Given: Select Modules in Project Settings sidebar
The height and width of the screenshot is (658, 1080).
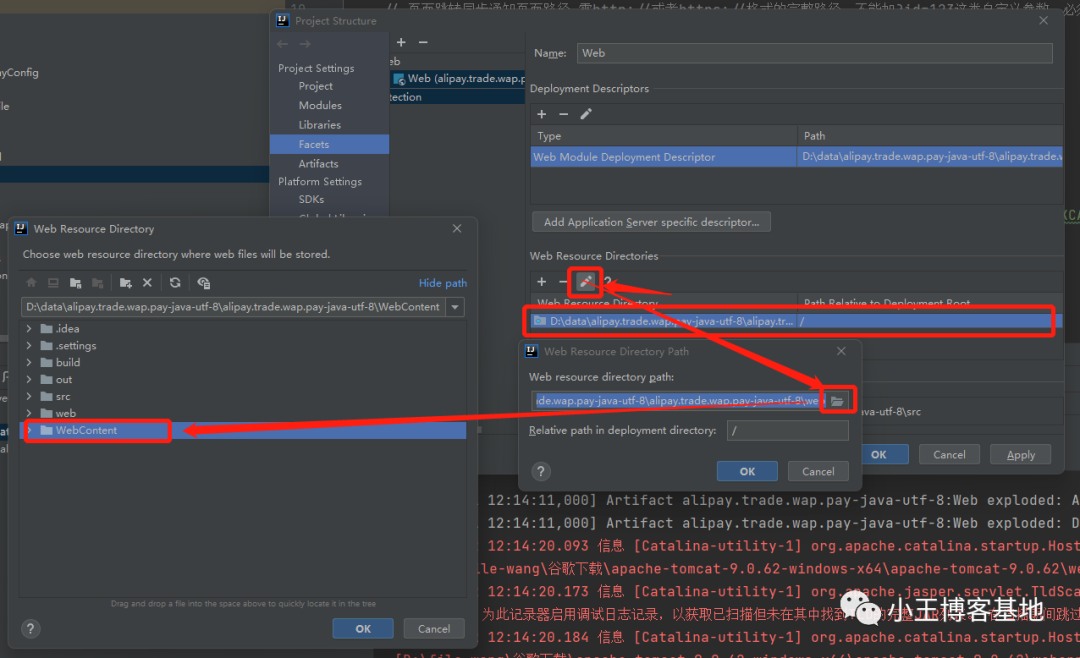Looking at the screenshot, I should click(320, 105).
